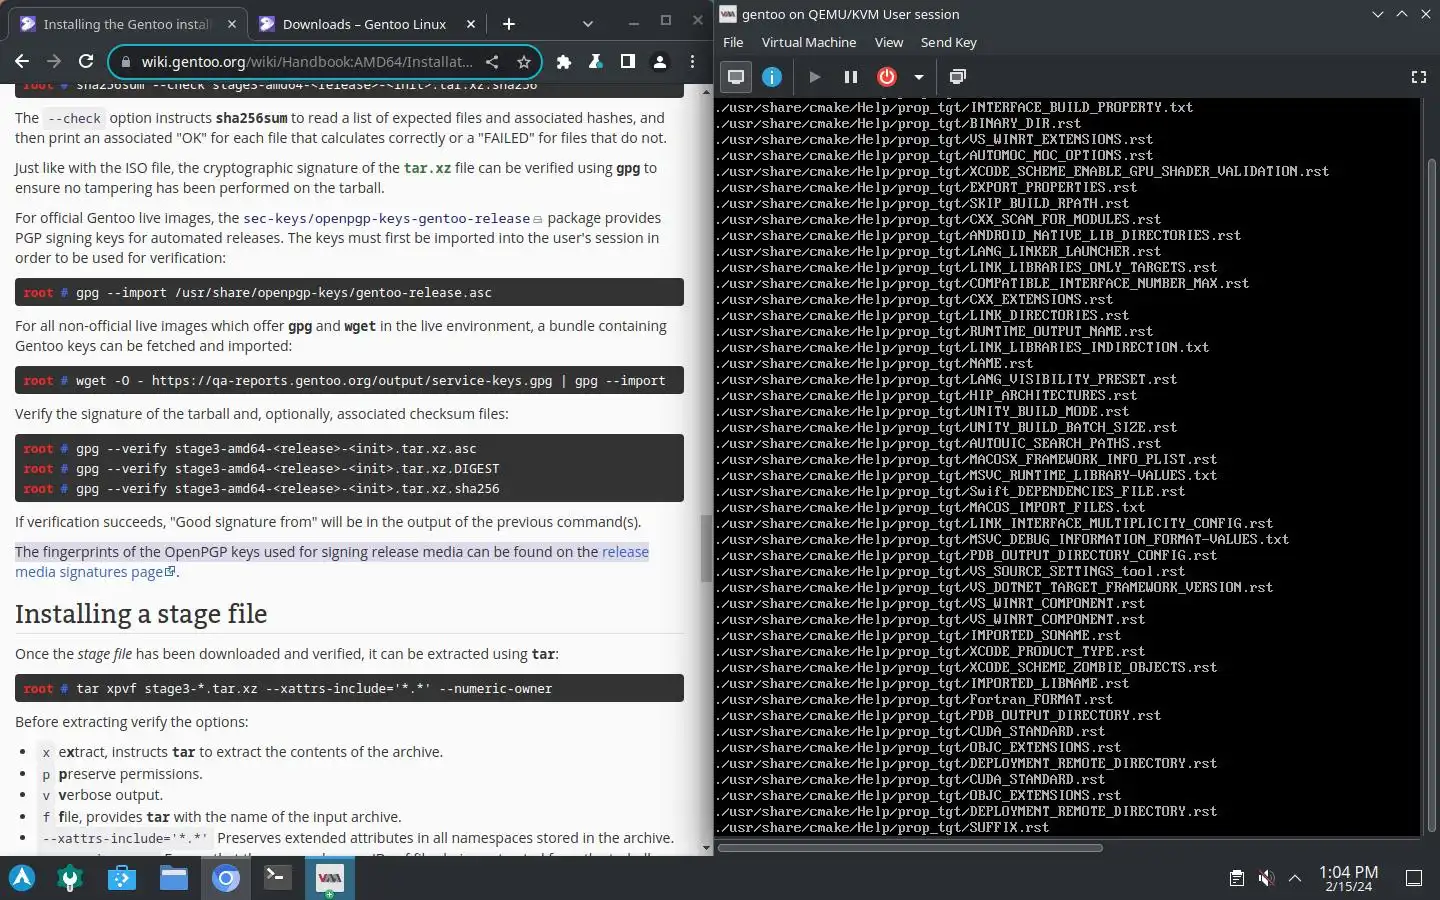Click the SUFFIX.rst line in VM console
This screenshot has height=900, width=1440.
[x=883, y=827]
